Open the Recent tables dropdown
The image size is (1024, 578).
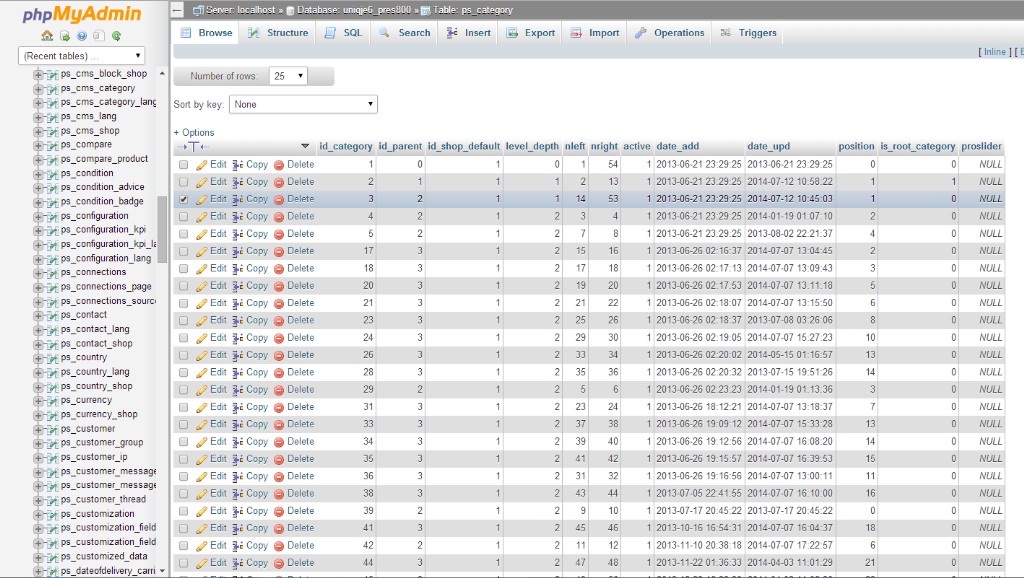(x=82, y=56)
